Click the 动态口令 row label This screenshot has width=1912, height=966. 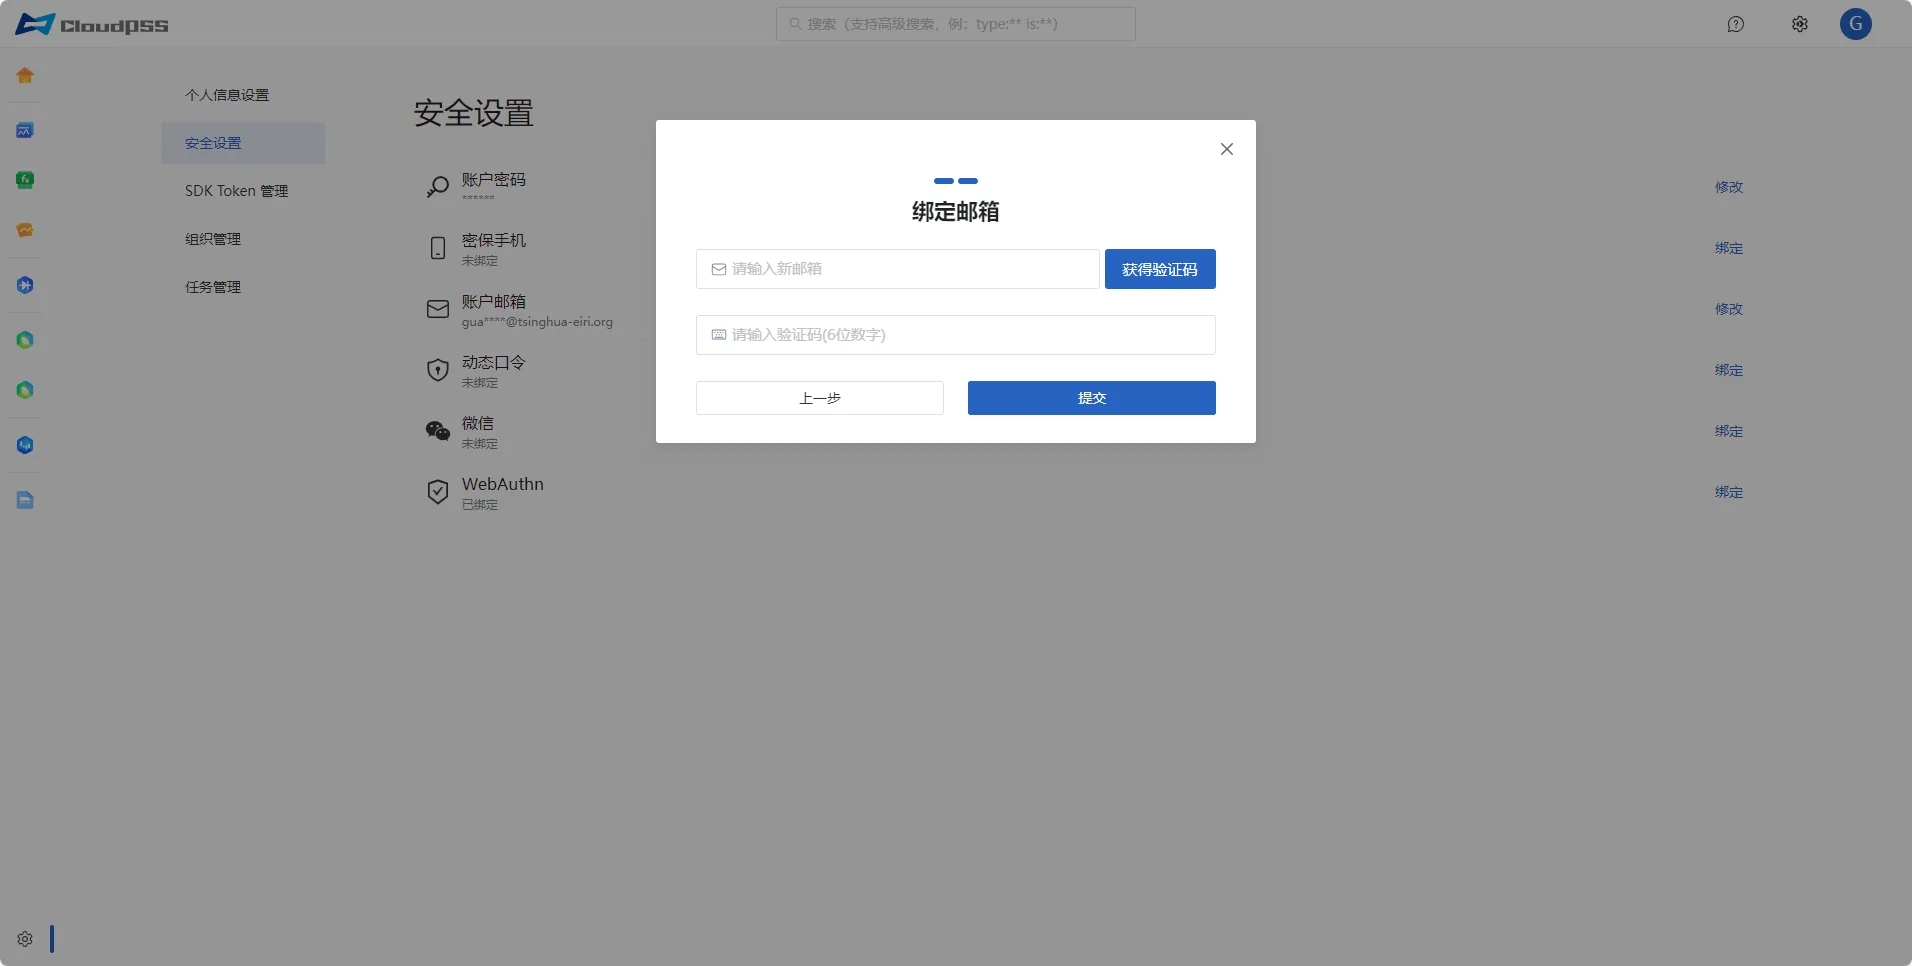click(x=494, y=362)
